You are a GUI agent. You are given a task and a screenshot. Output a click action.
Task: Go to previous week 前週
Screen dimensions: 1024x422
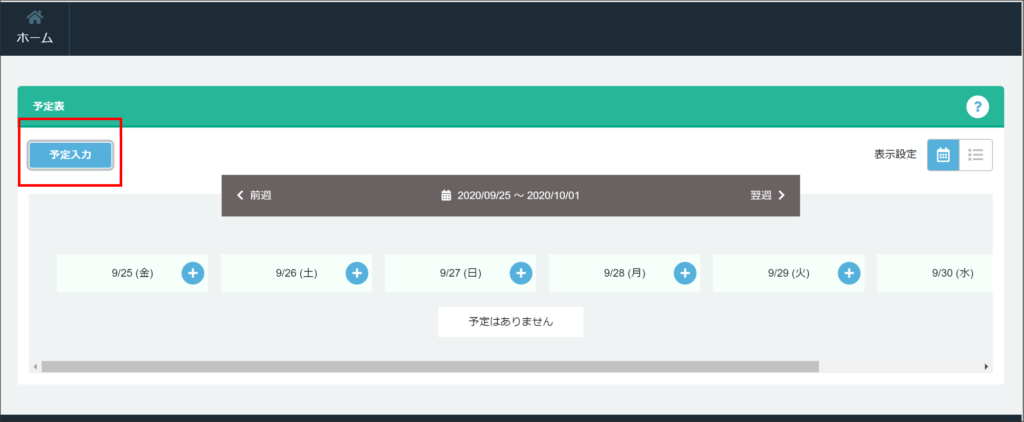[254, 195]
